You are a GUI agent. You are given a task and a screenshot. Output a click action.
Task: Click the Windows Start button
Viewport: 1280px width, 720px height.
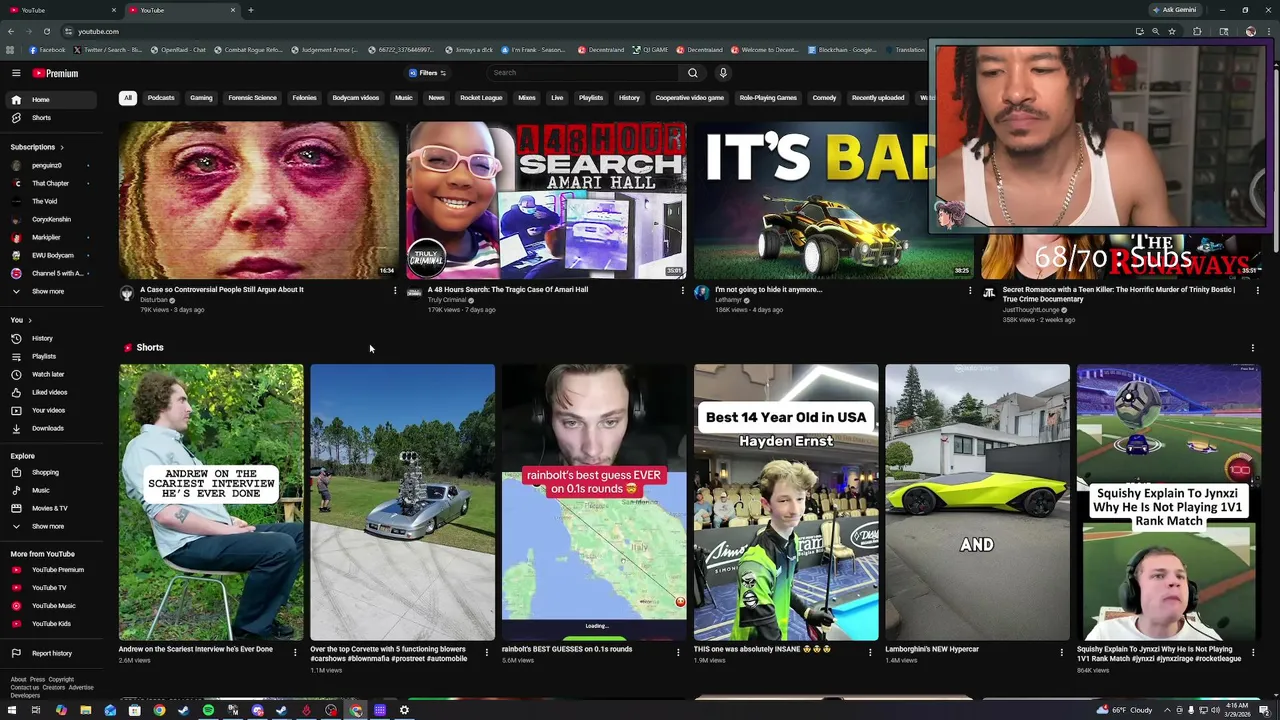tap(11, 710)
